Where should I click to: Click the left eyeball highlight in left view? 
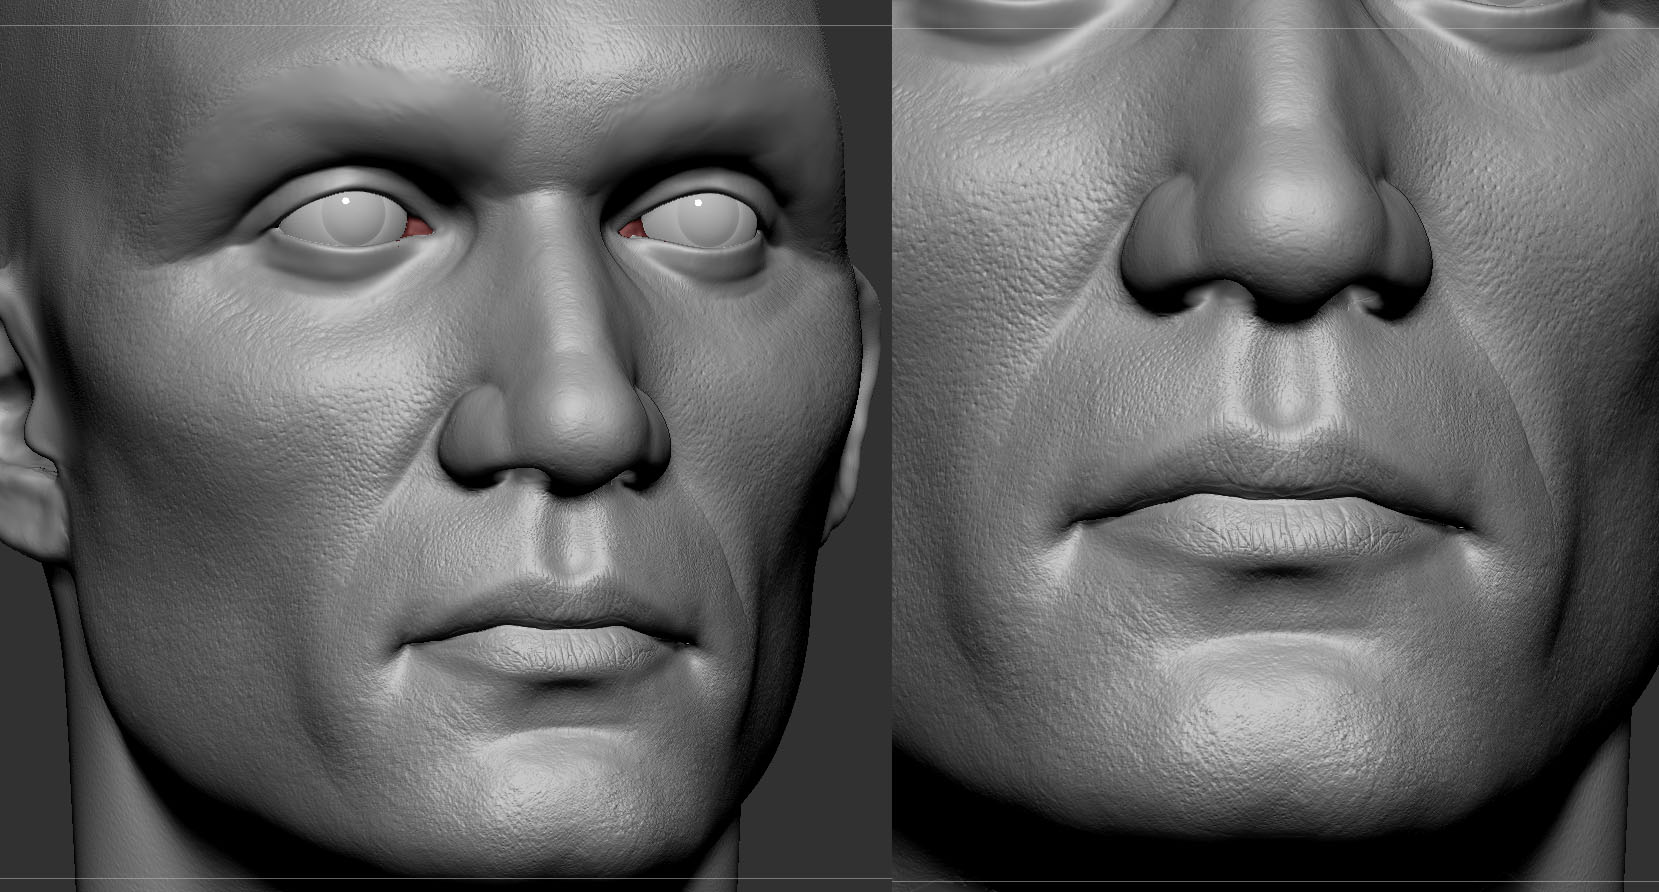[346, 200]
